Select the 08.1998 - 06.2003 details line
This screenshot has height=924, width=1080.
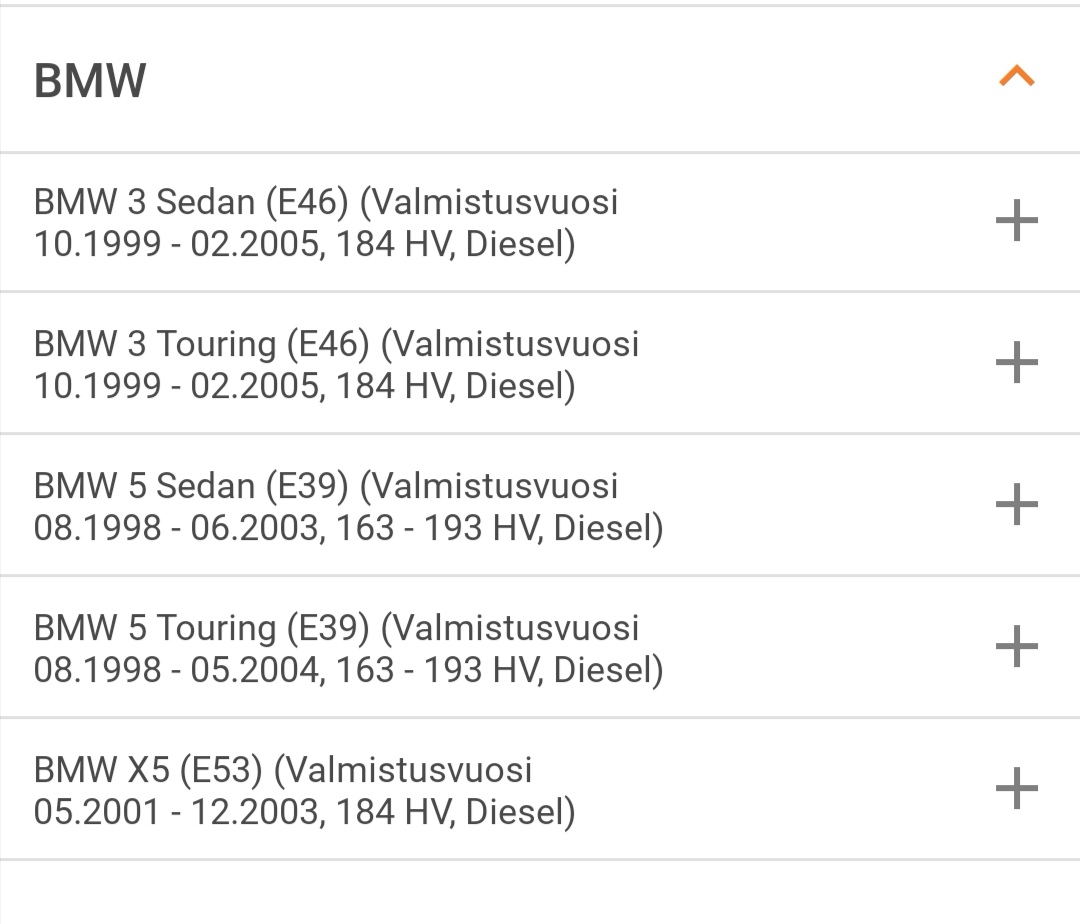(x=349, y=528)
